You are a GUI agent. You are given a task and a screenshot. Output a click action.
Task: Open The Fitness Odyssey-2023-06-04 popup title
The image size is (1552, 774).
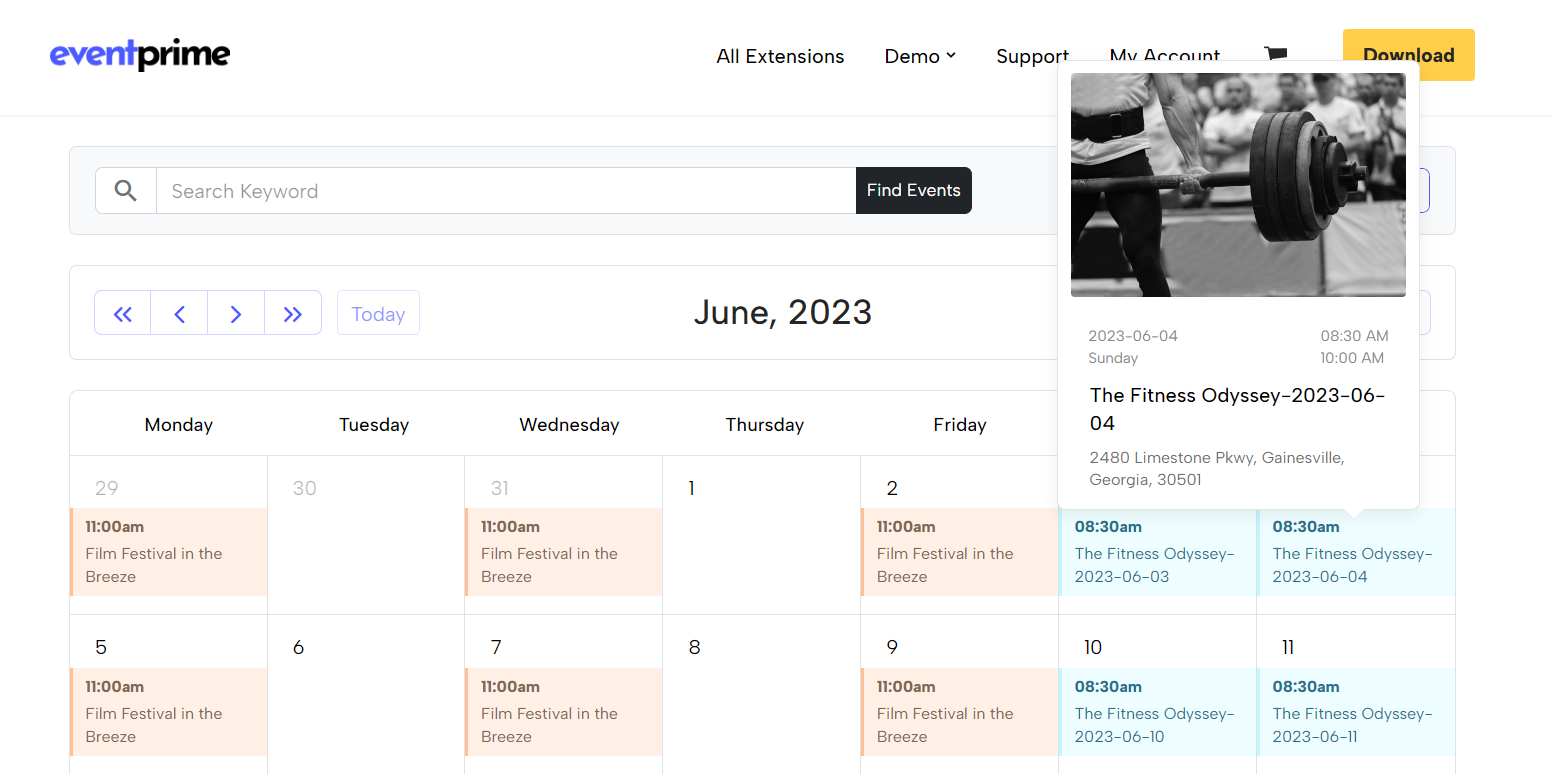[x=1236, y=408]
